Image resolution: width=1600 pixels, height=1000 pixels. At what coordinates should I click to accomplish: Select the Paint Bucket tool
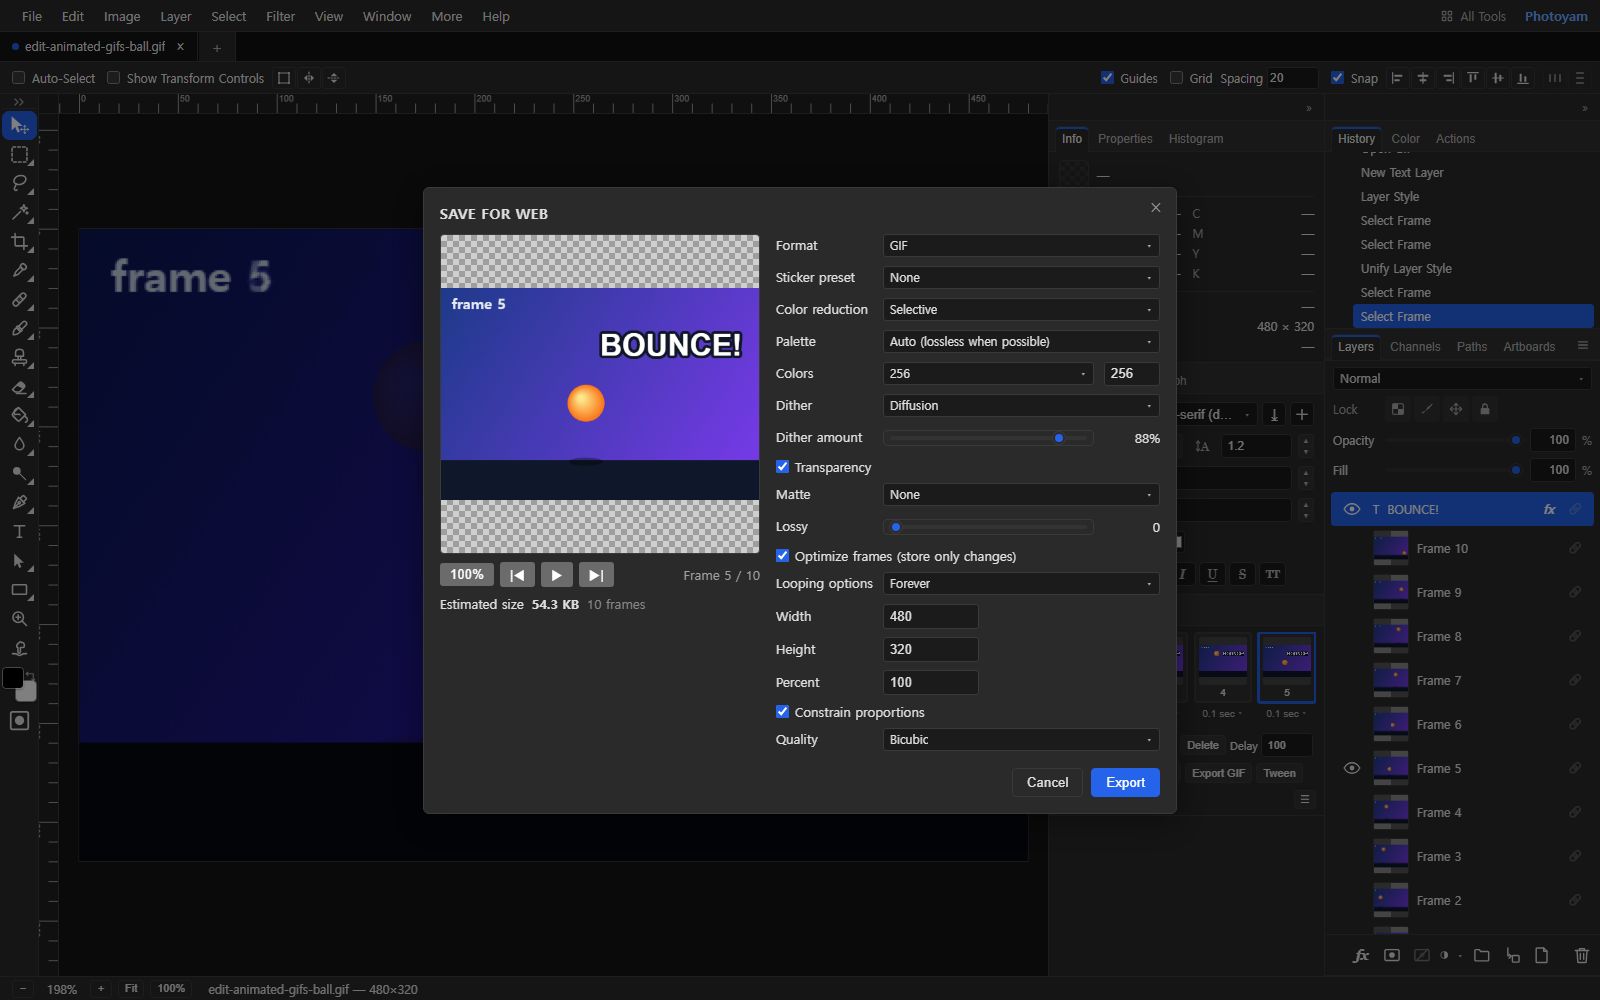[x=19, y=415]
